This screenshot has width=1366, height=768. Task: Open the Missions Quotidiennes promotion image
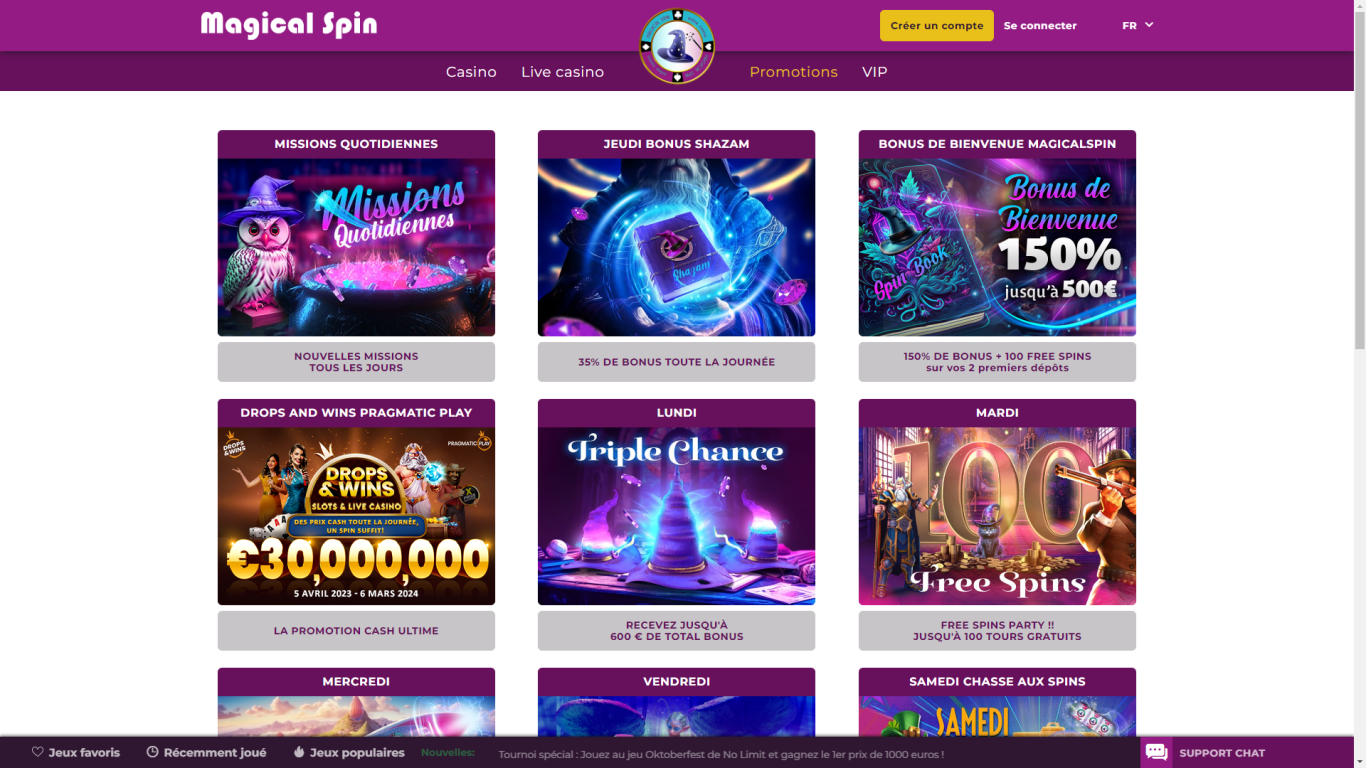(356, 247)
